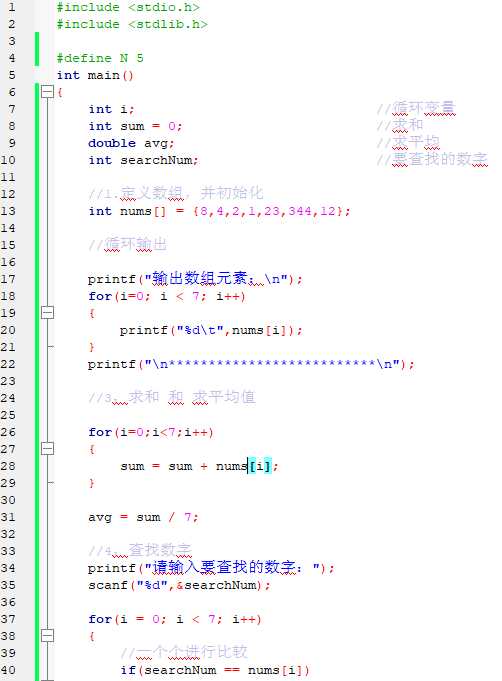Click on '#include <stdio.h>' text
502x681 pixels.
pyautogui.click(x=128, y=7)
